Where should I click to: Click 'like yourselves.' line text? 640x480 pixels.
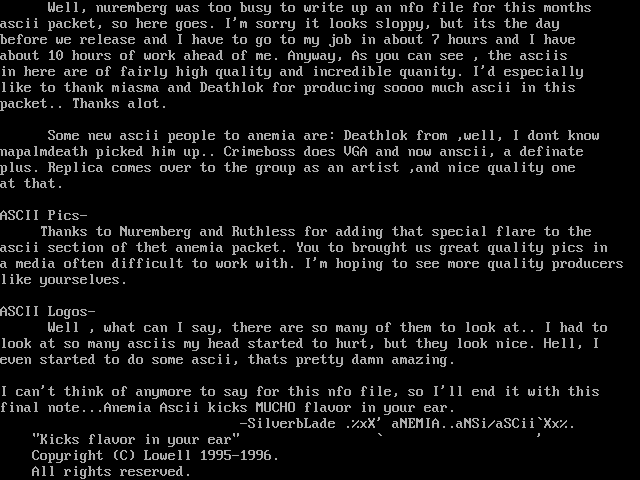click(x=64, y=280)
